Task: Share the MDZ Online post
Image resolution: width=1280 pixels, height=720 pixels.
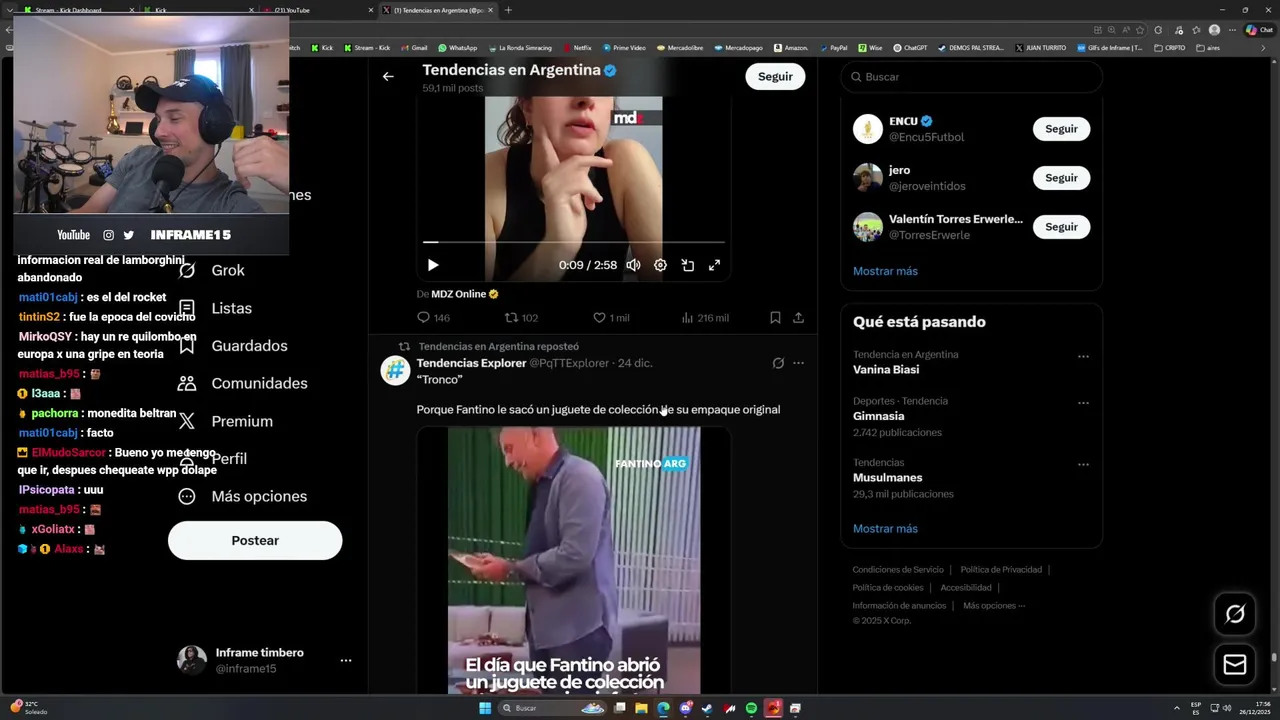Action: tap(798, 318)
